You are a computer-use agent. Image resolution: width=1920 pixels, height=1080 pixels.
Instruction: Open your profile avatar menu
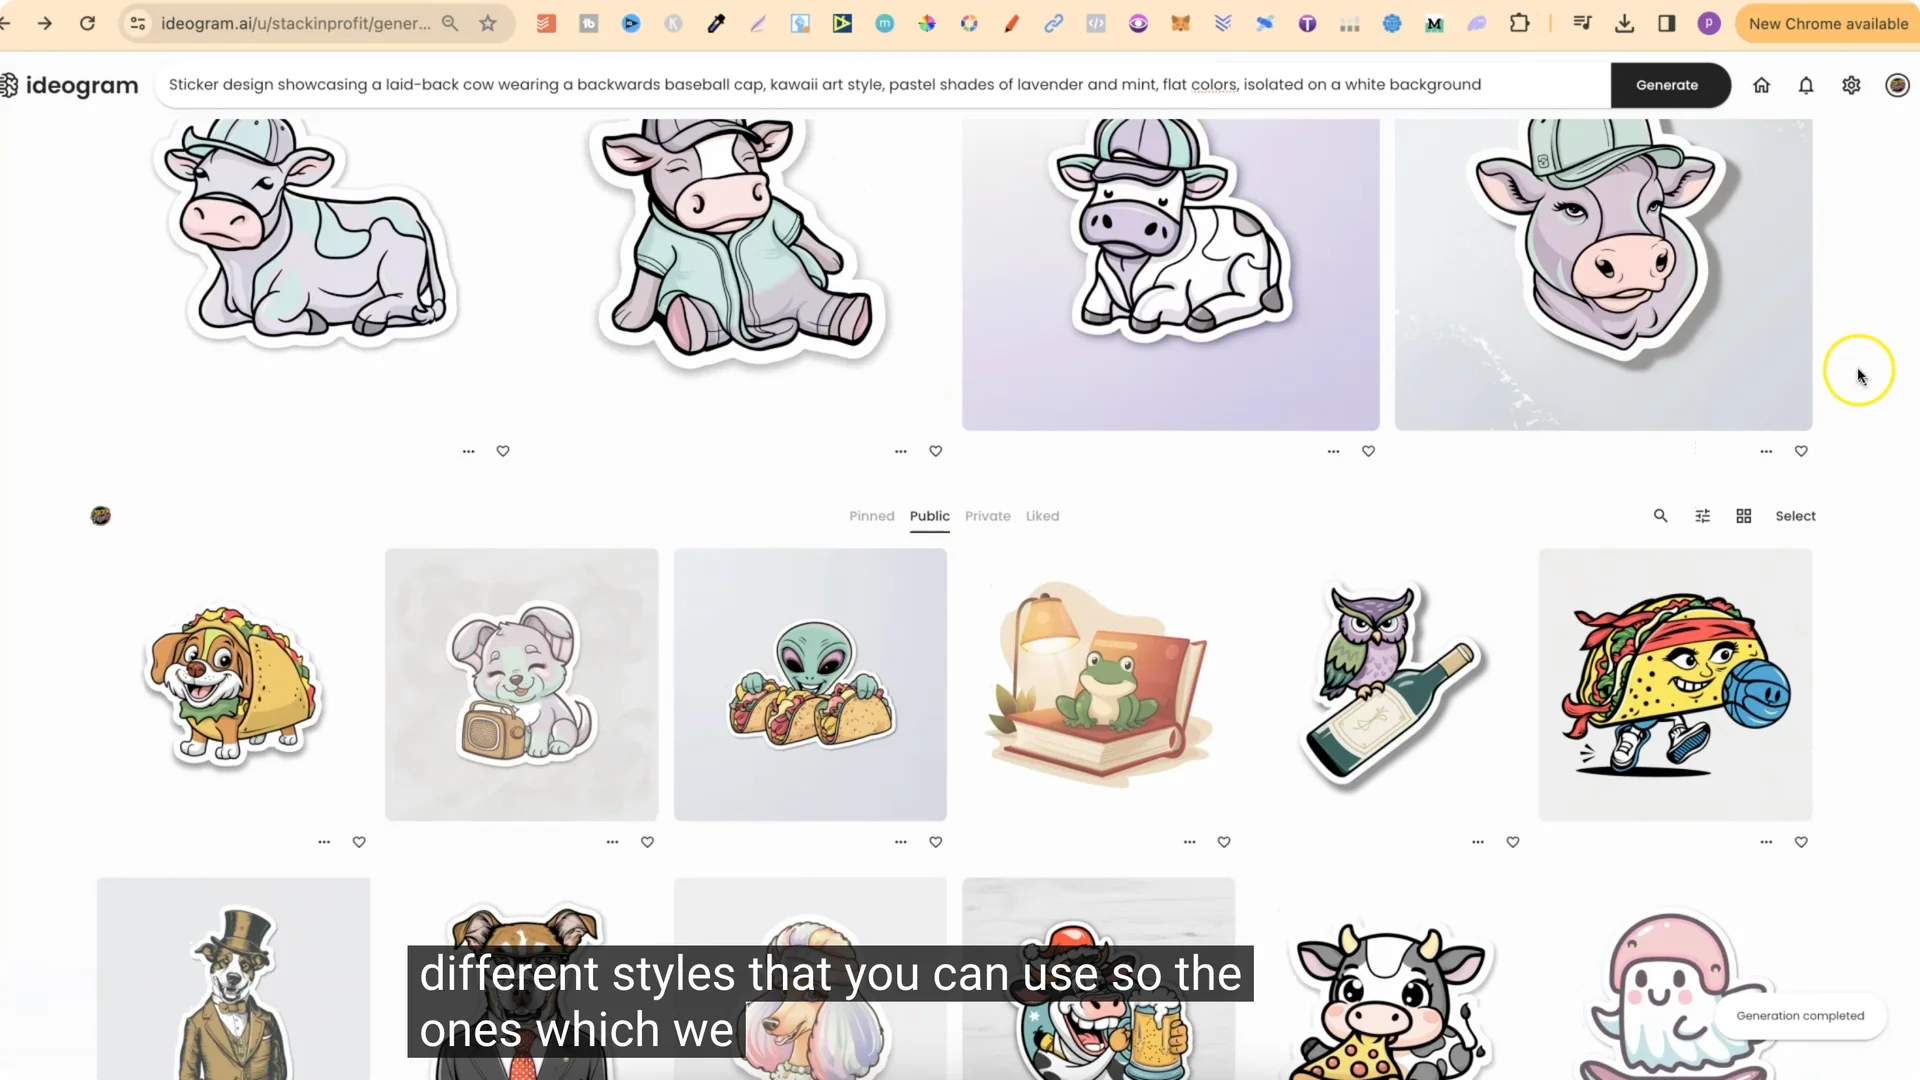click(1896, 85)
